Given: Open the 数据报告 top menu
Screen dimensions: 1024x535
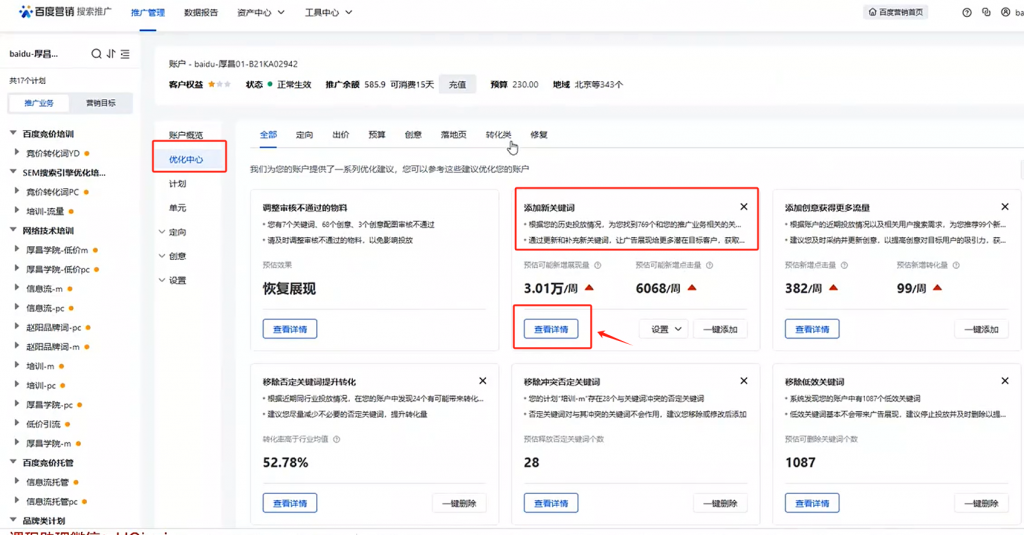Looking at the screenshot, I should [201, 12].
